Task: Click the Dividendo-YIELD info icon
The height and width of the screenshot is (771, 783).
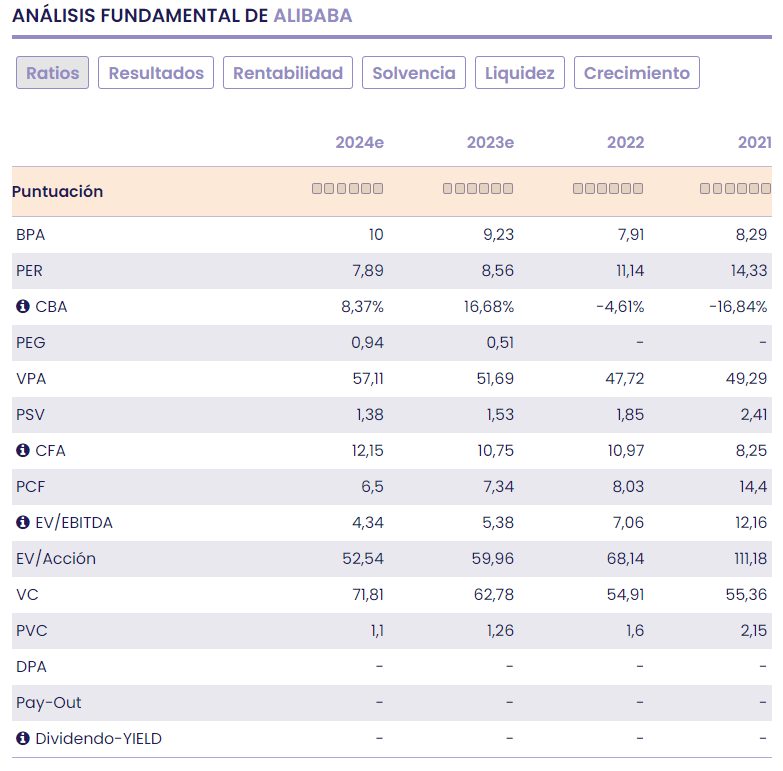Action: pos(23,739)
